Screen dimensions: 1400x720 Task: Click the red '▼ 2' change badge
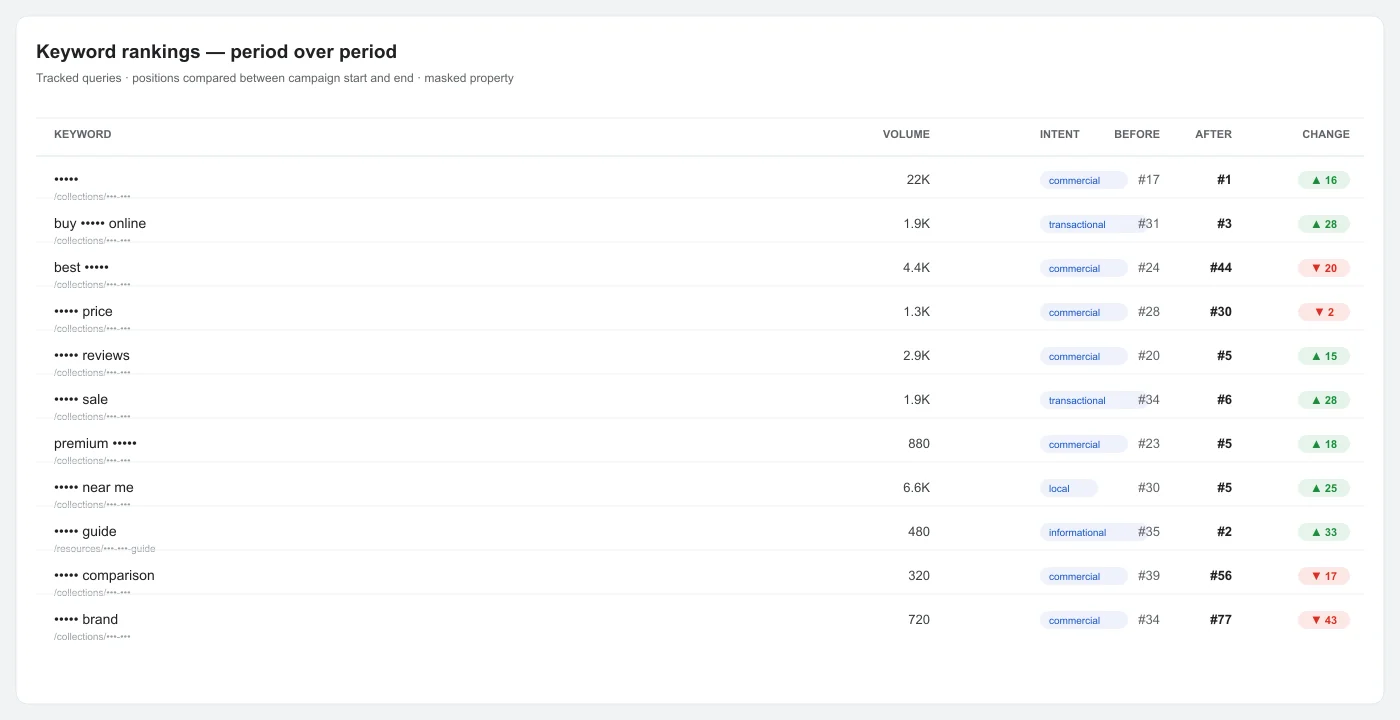click(1324, 312)
